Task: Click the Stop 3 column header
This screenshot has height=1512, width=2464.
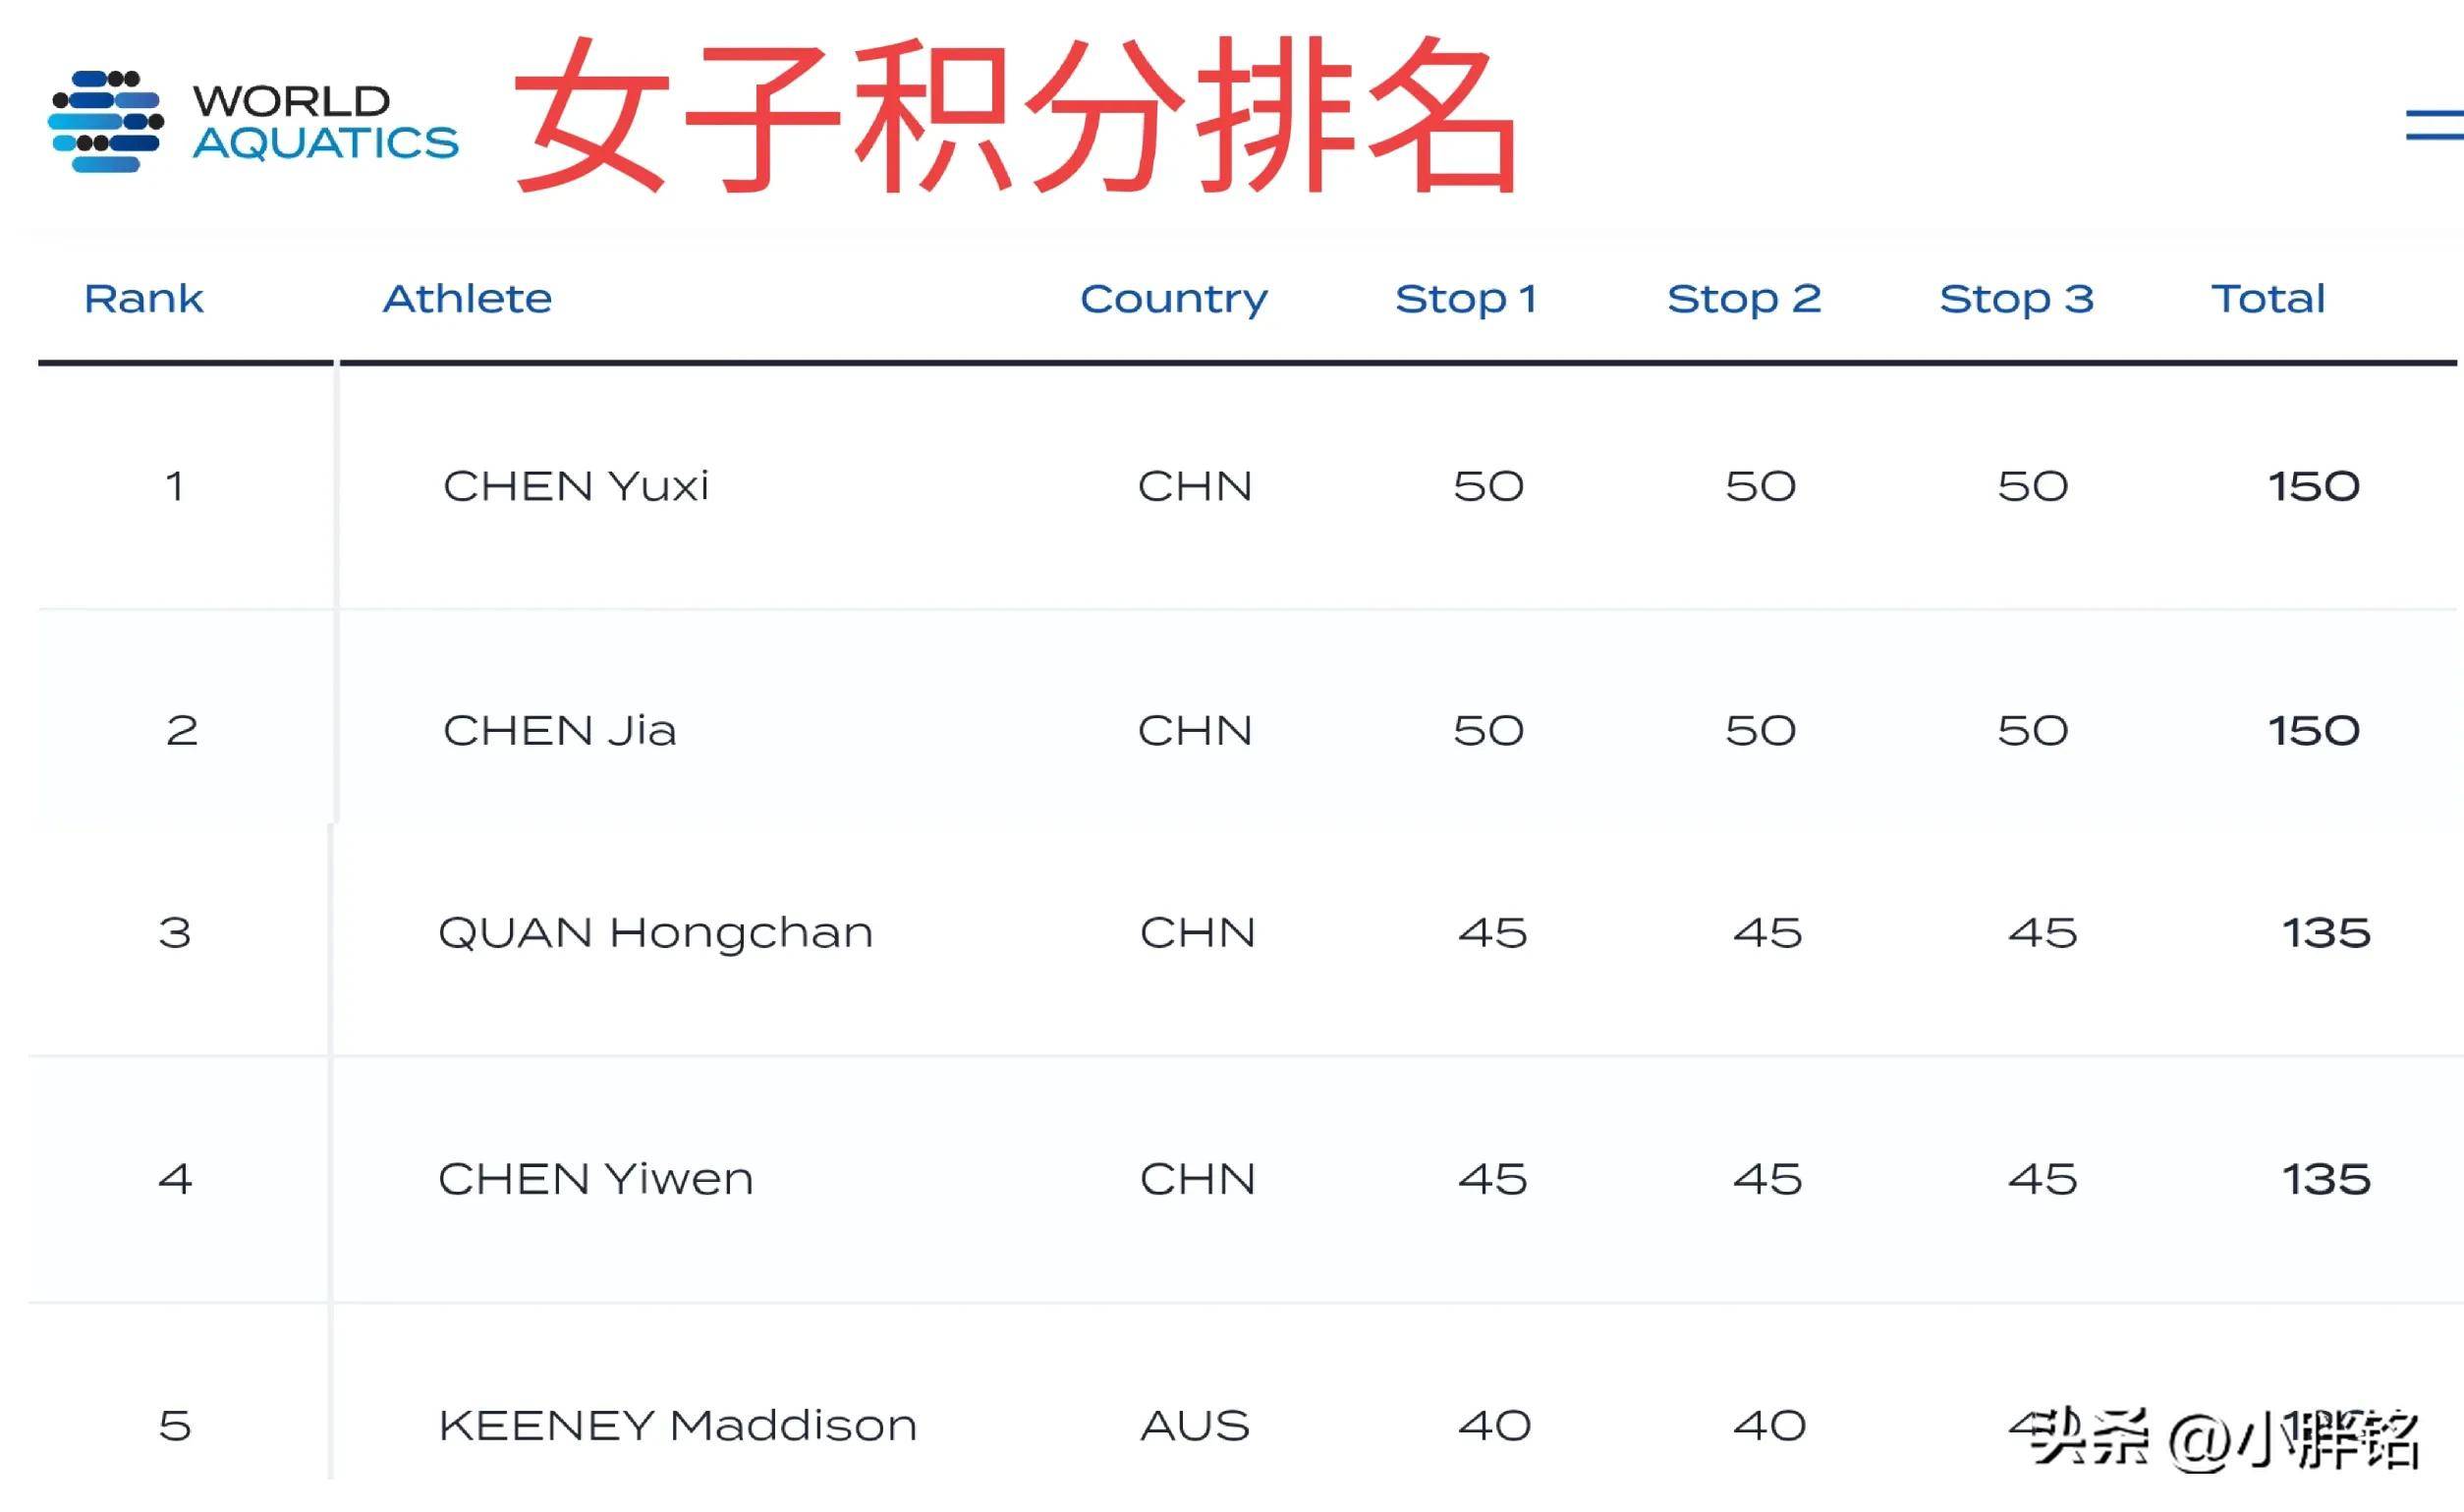Action: [2016, 298]
